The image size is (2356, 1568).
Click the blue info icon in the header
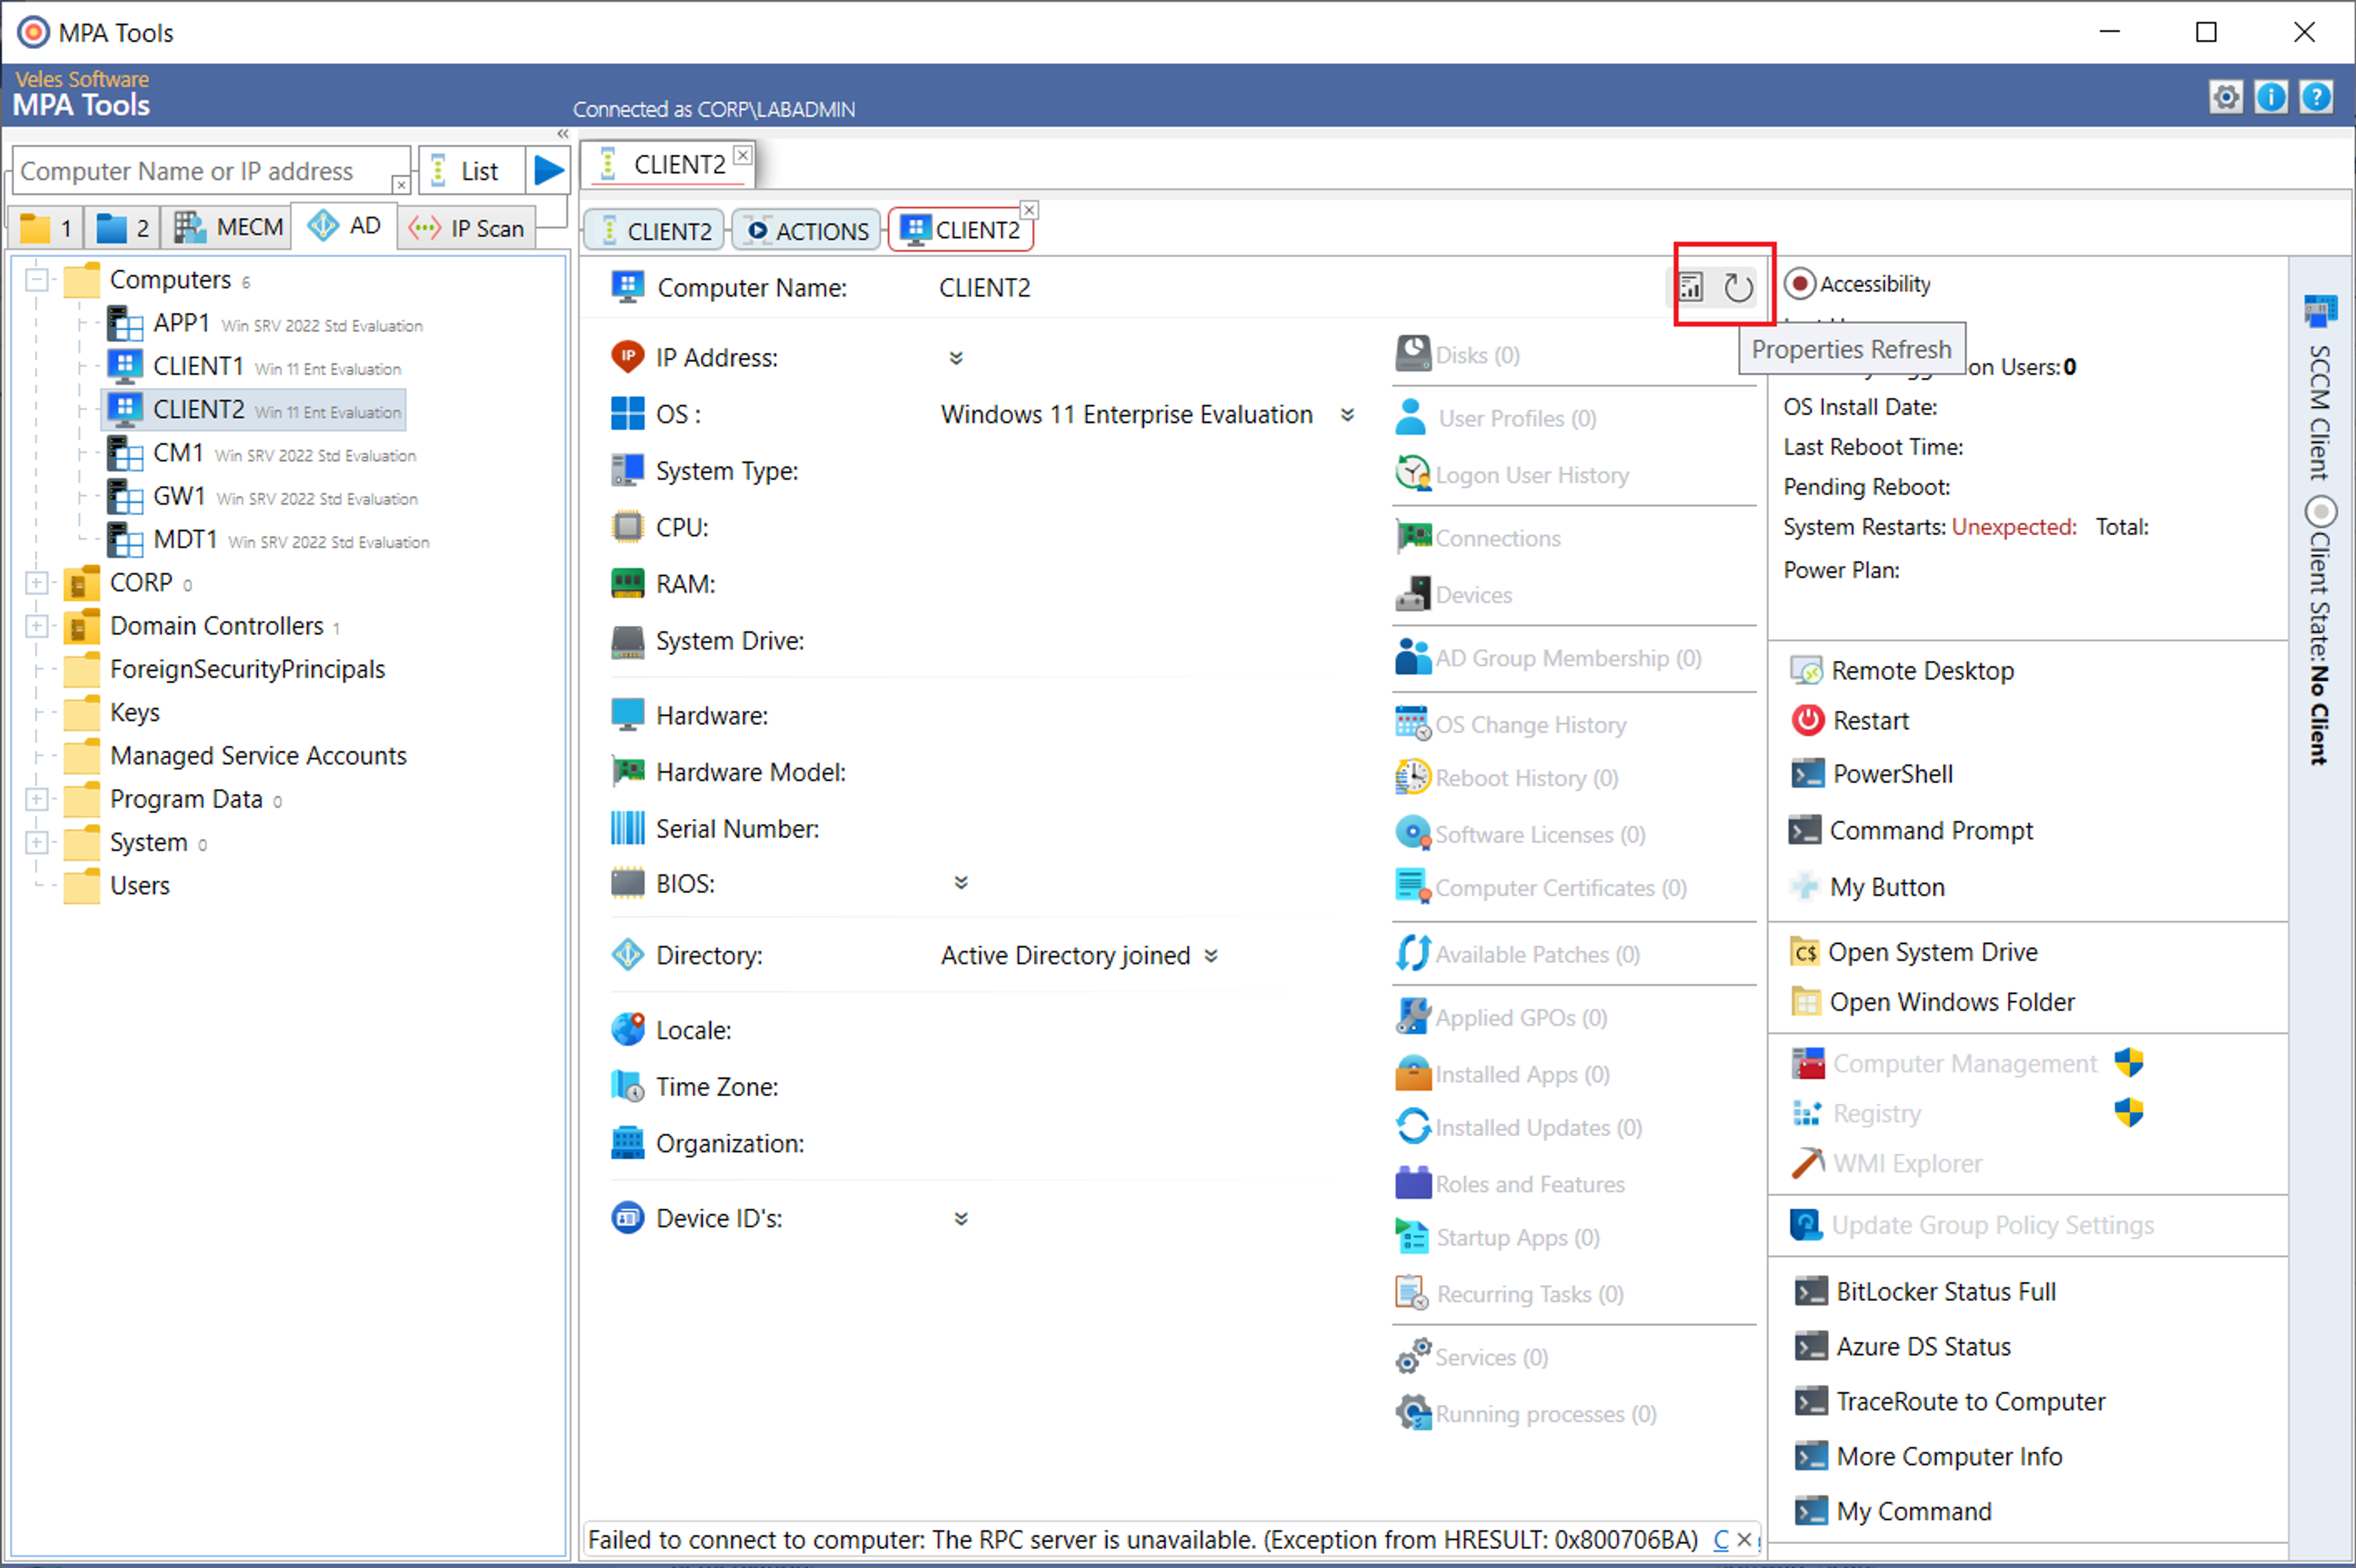coord(2271,97)
